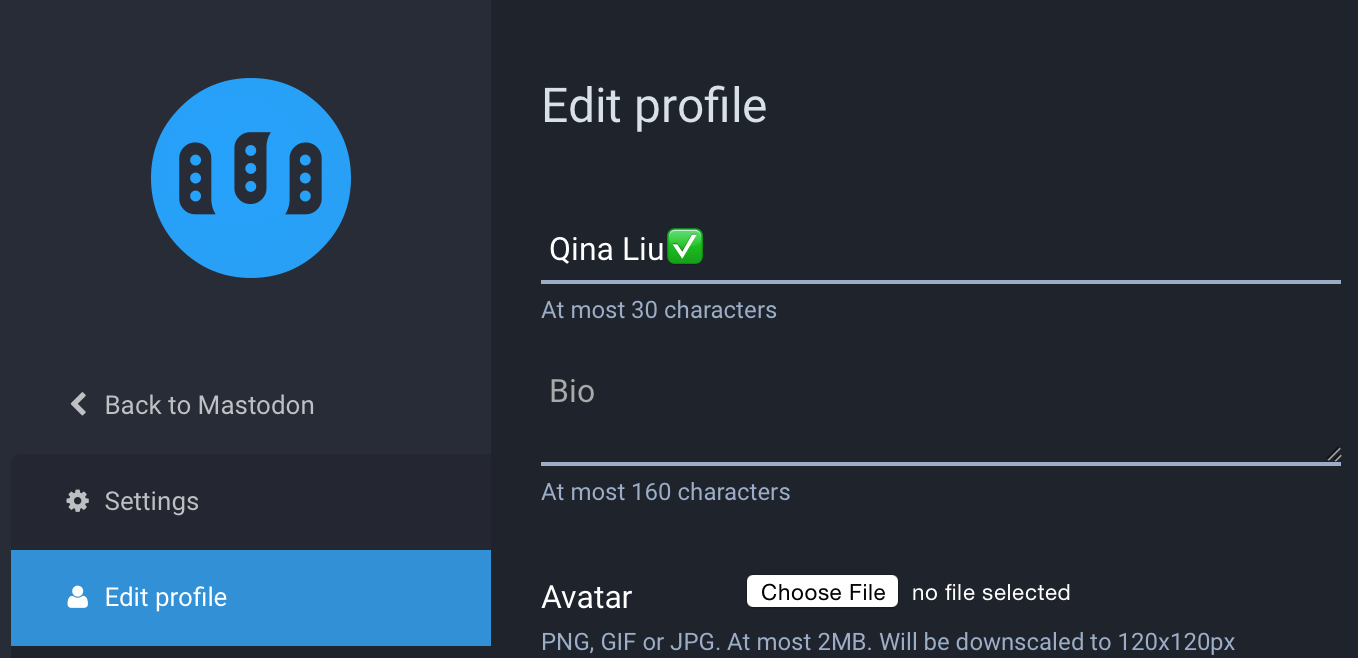Click the back chevron arrow icon
1358x658 pixels.
[78, 404]
